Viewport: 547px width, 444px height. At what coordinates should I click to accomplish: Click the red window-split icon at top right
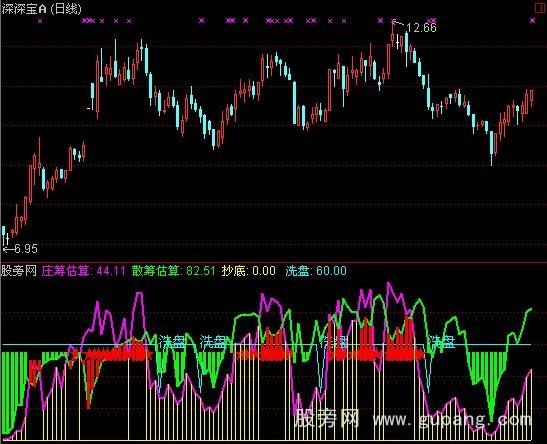tap(540, 8)
